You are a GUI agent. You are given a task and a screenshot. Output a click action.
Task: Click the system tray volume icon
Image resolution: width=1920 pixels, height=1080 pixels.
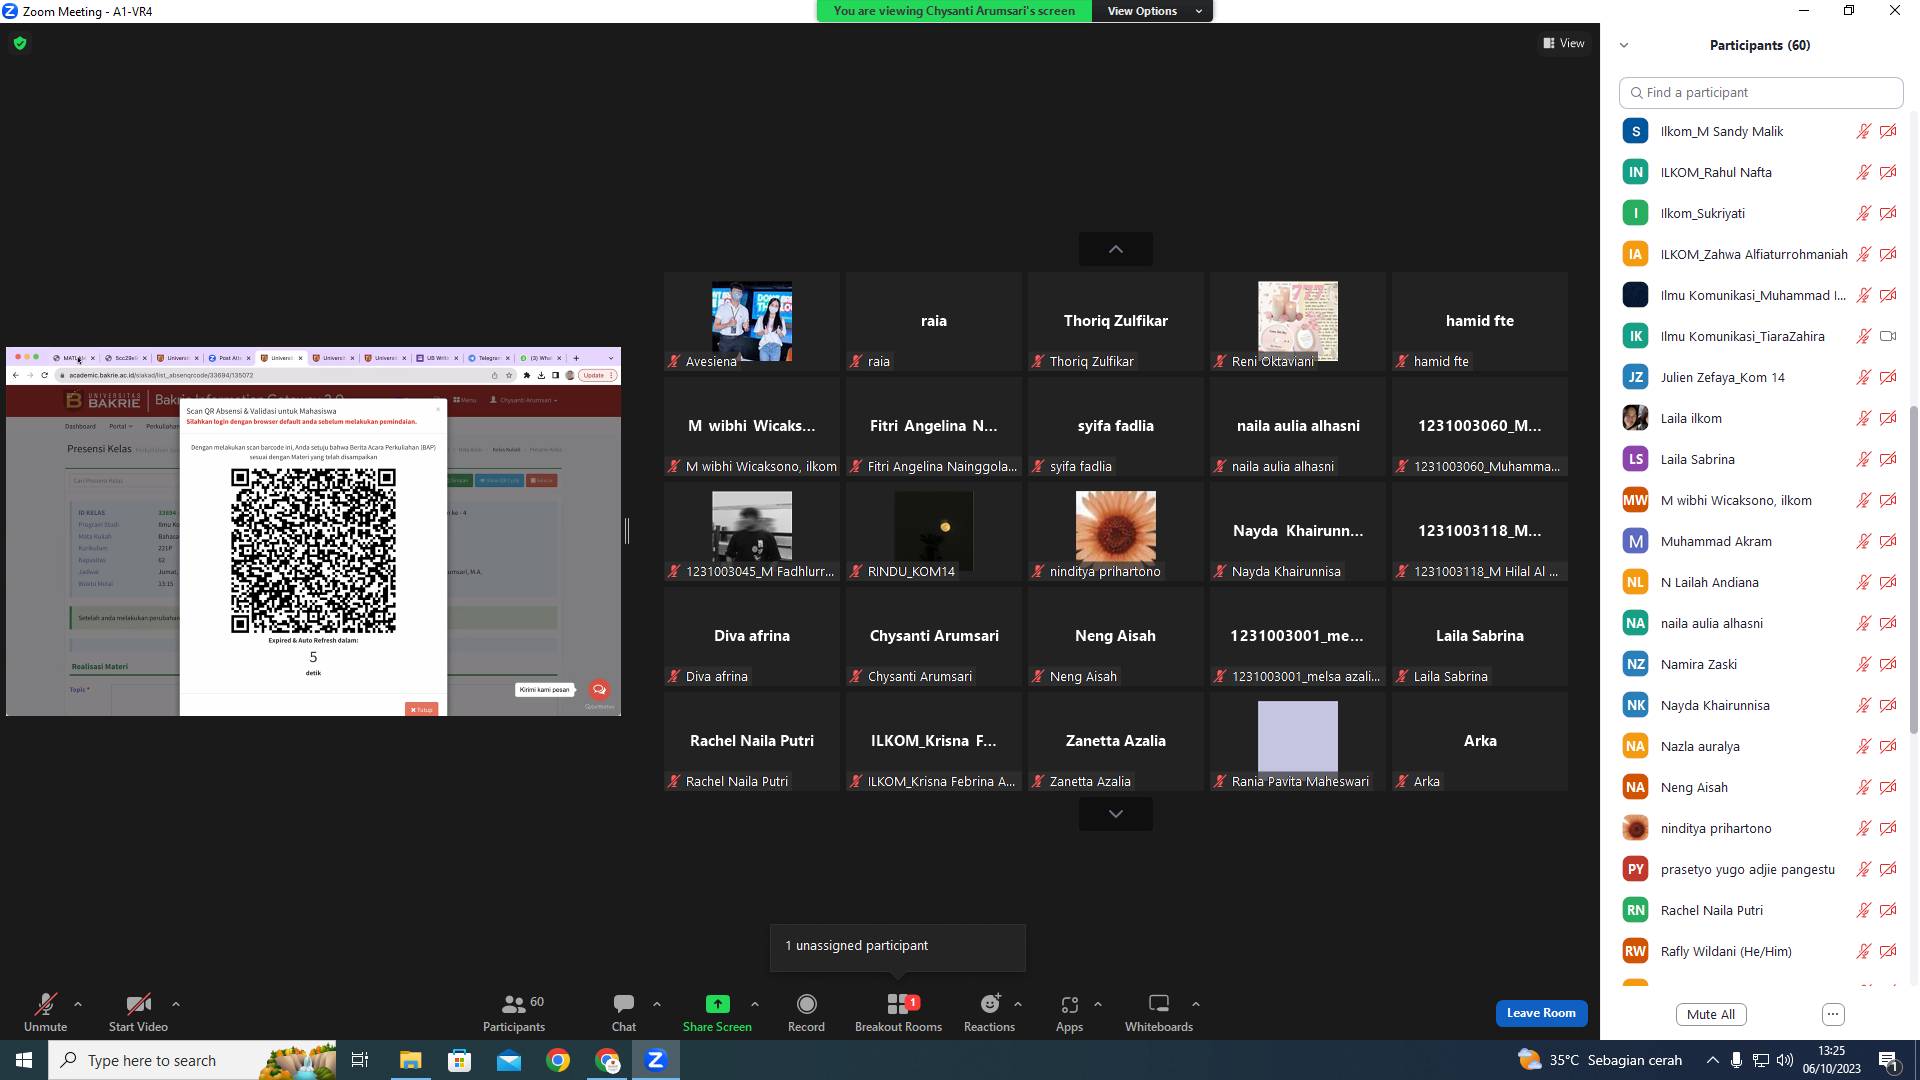[1784, 1060]
